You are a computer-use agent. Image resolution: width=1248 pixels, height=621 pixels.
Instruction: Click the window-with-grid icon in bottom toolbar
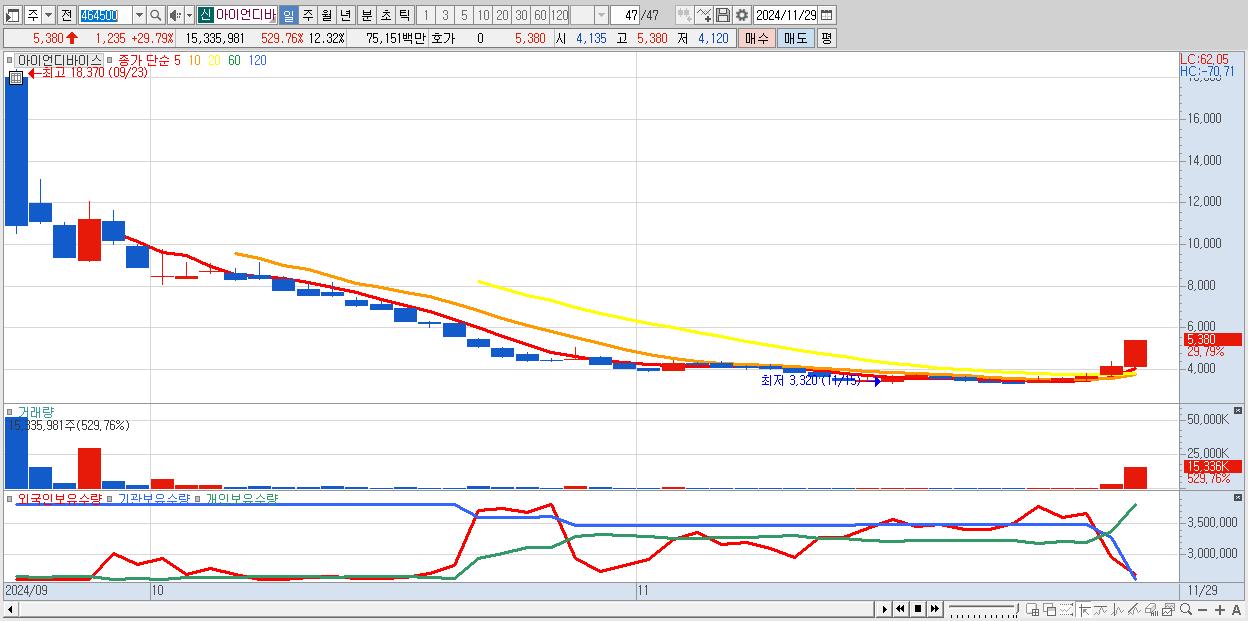(x=1033, y=609)
